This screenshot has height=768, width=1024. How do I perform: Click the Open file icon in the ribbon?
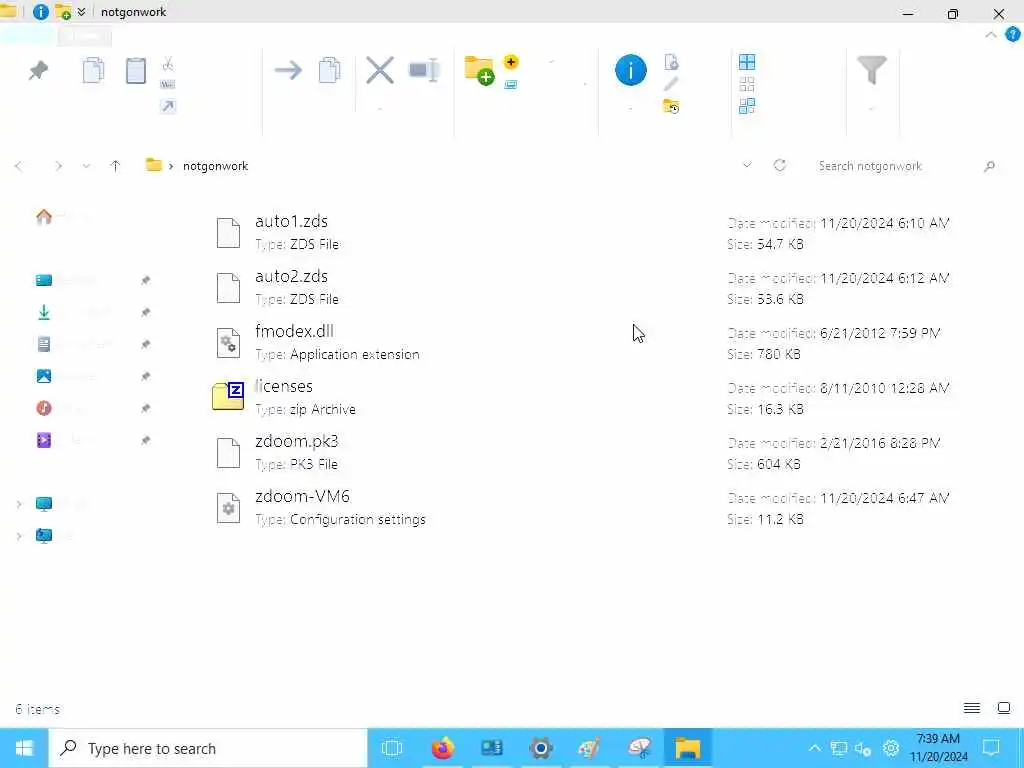click(671, 62)
